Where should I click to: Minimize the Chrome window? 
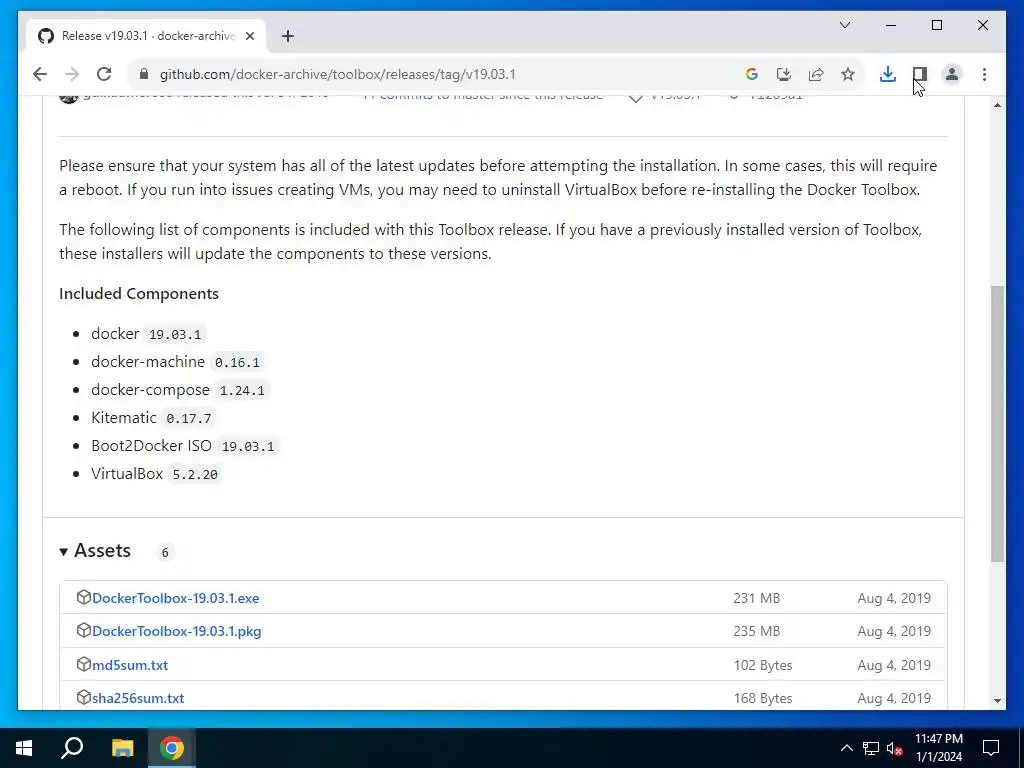tap(891, 25)
